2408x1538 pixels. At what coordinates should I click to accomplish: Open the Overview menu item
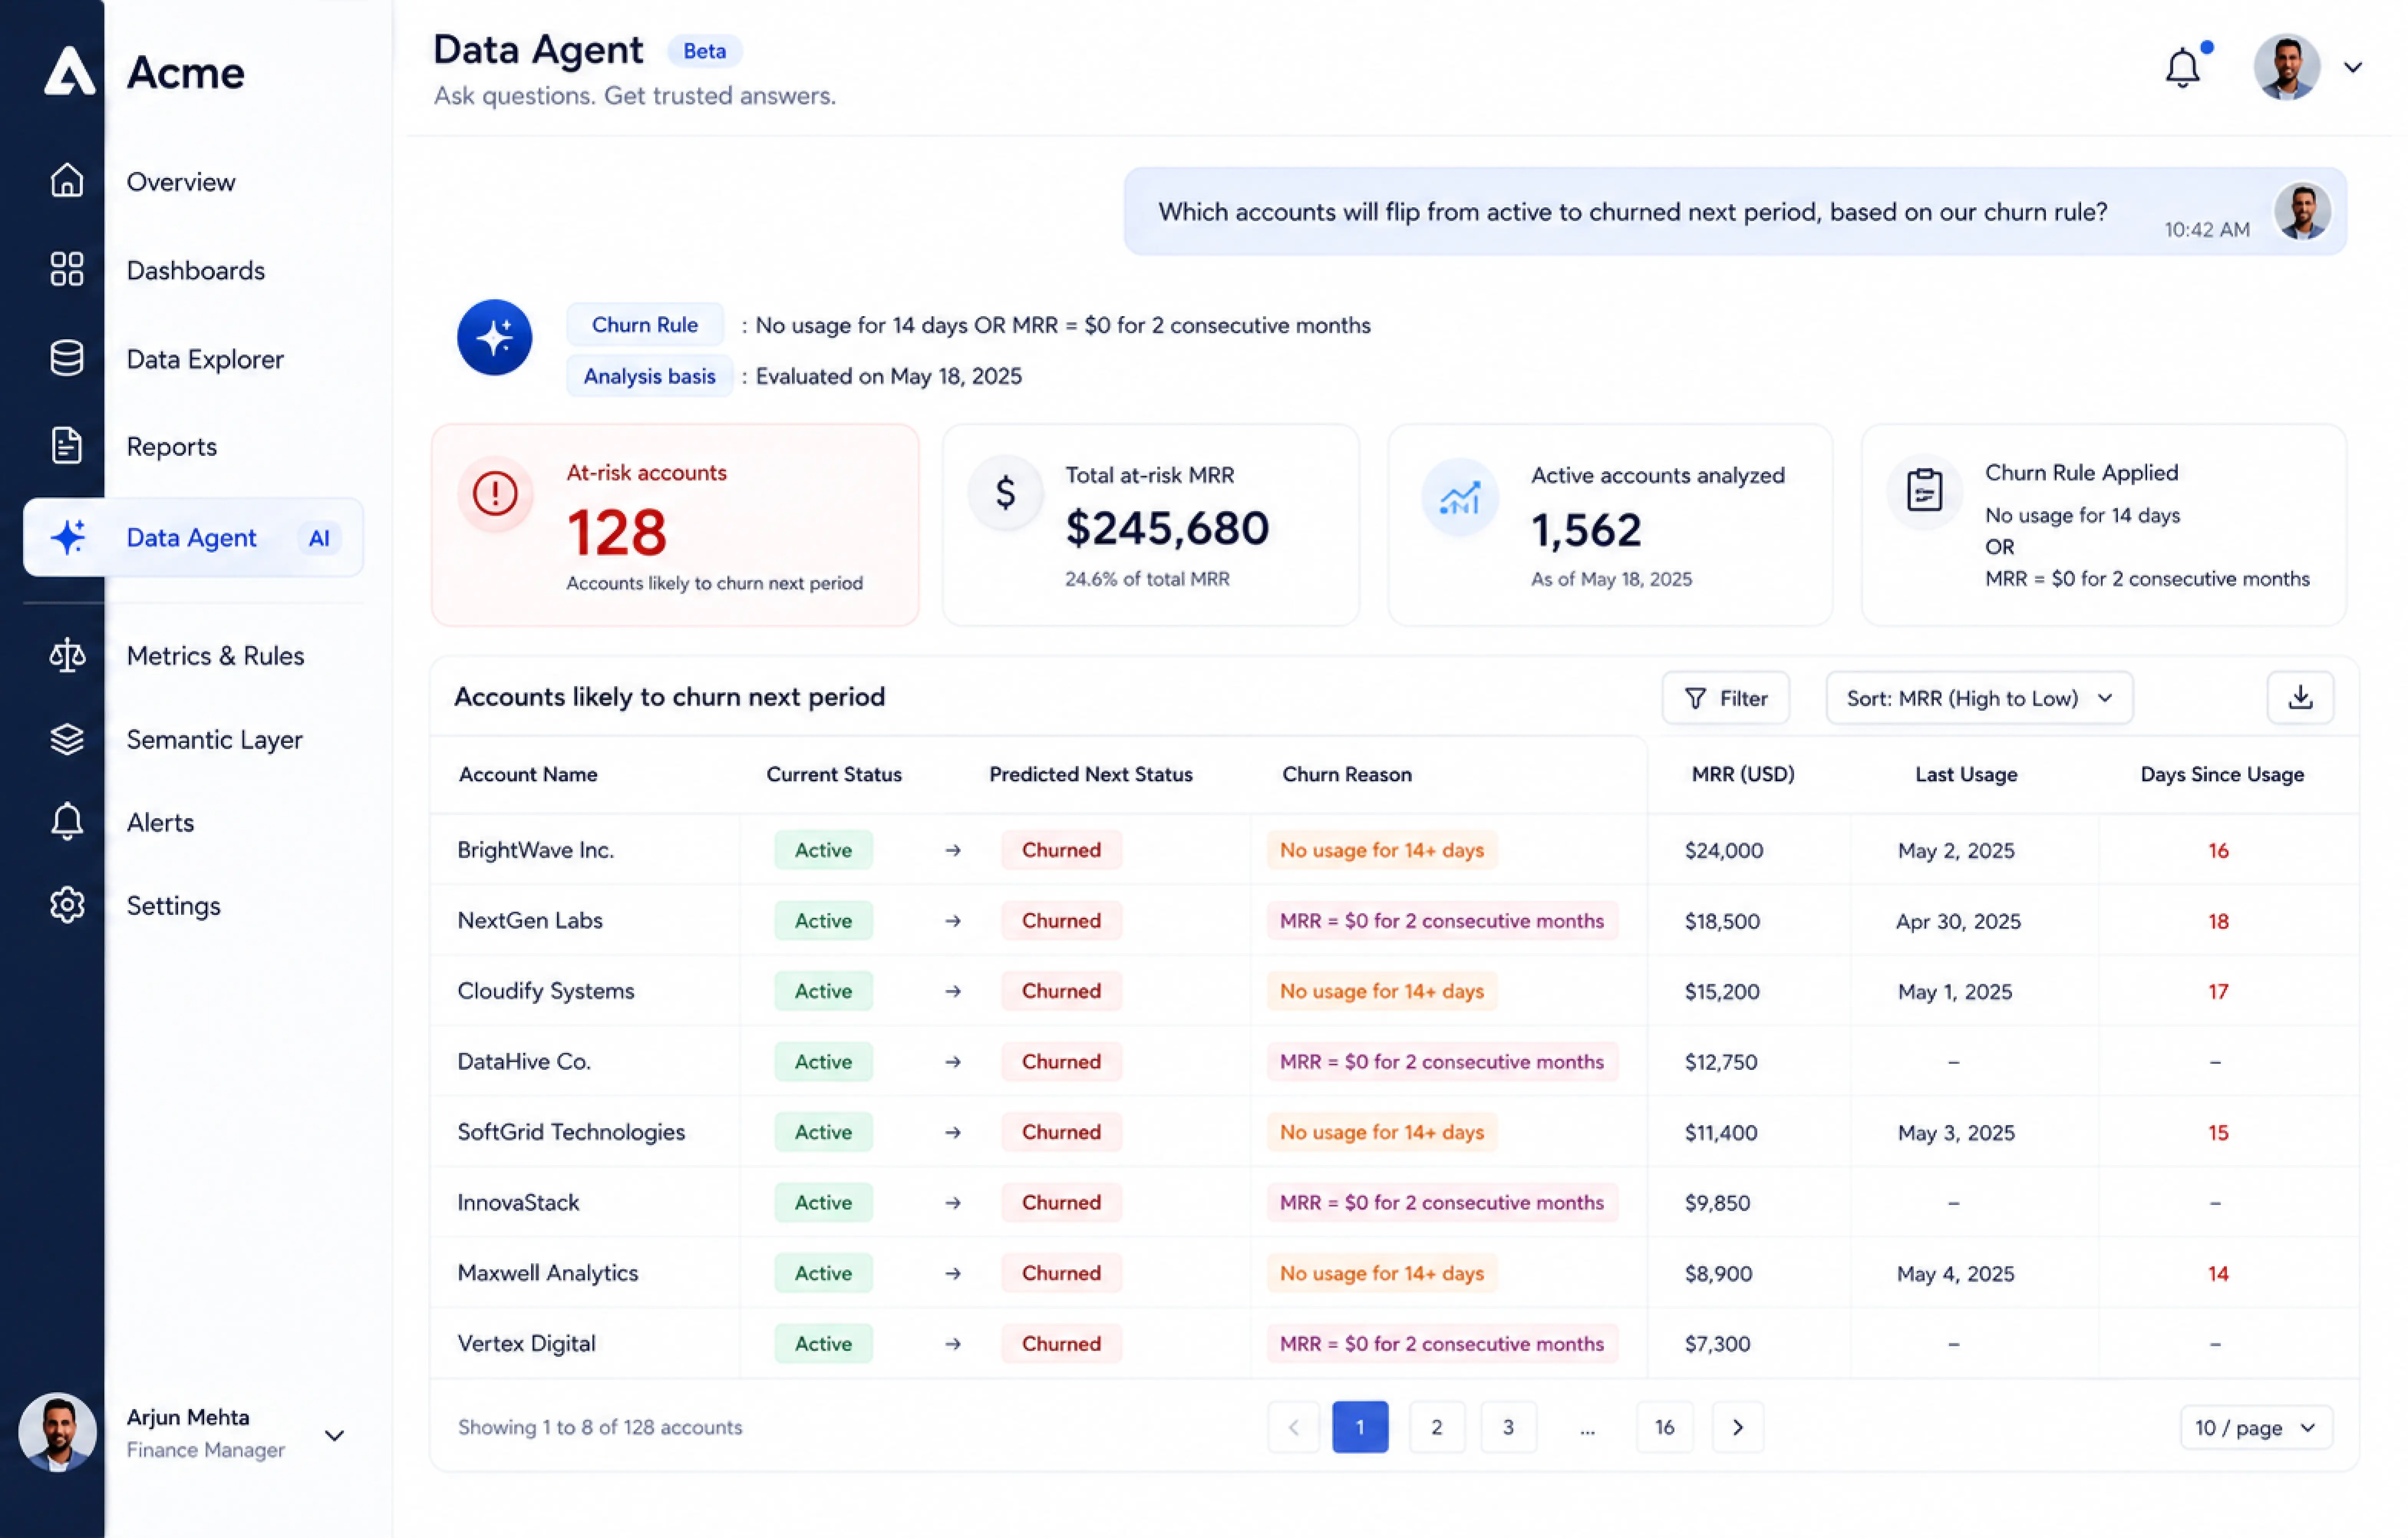[181, 182]
